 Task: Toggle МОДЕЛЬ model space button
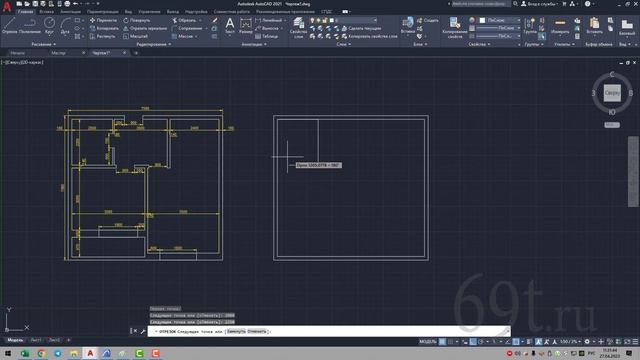428,342
